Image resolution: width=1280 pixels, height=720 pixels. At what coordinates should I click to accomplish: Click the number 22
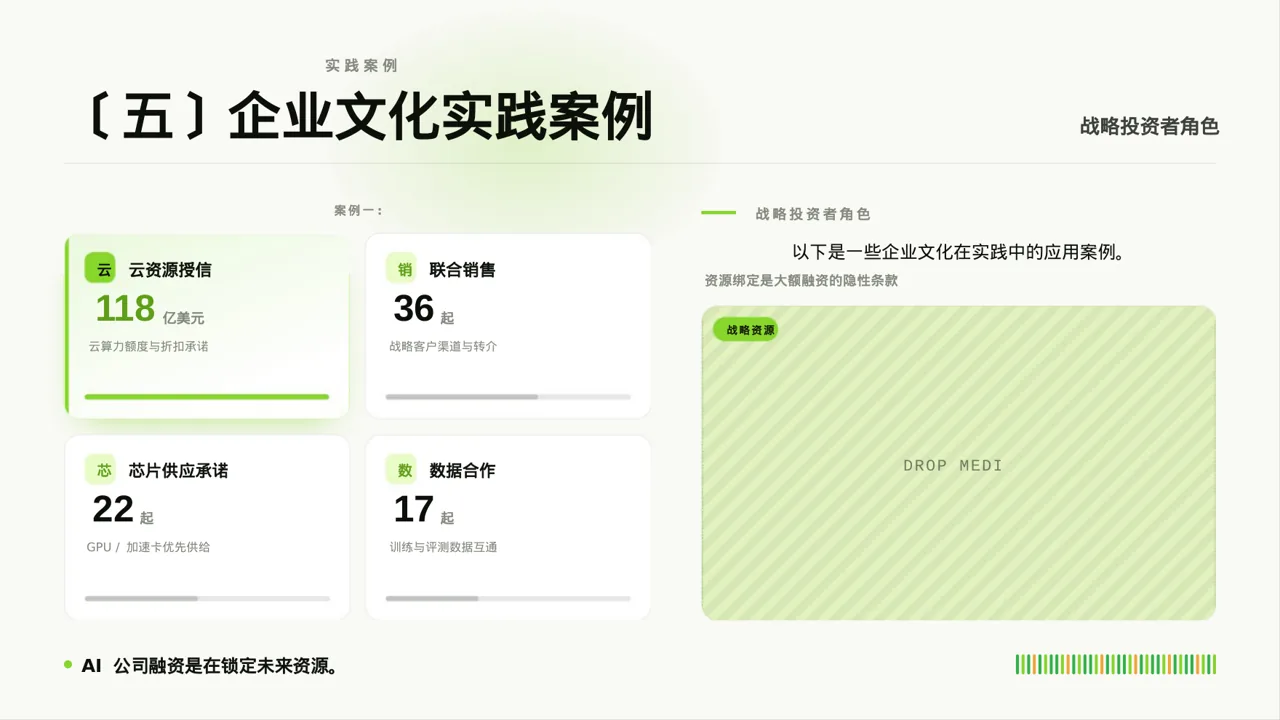pyautogui.click(x=113, y=510)
